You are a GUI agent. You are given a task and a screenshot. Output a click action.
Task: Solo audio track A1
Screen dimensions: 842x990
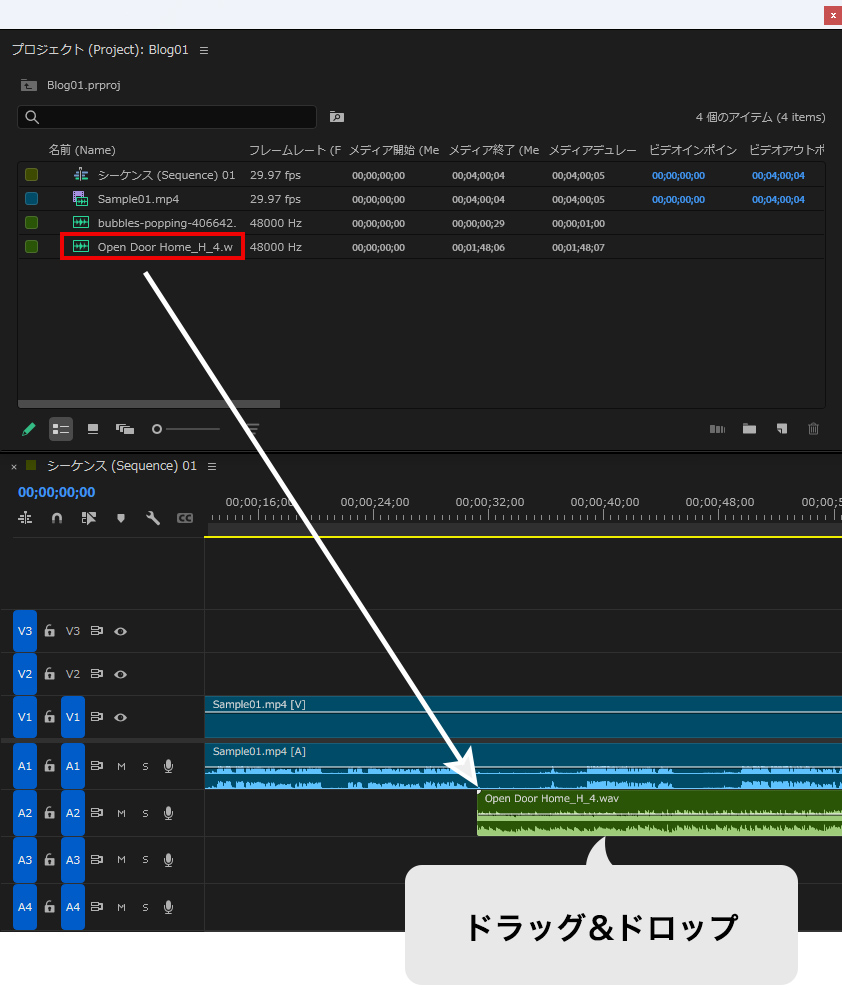tap(145, 766)
